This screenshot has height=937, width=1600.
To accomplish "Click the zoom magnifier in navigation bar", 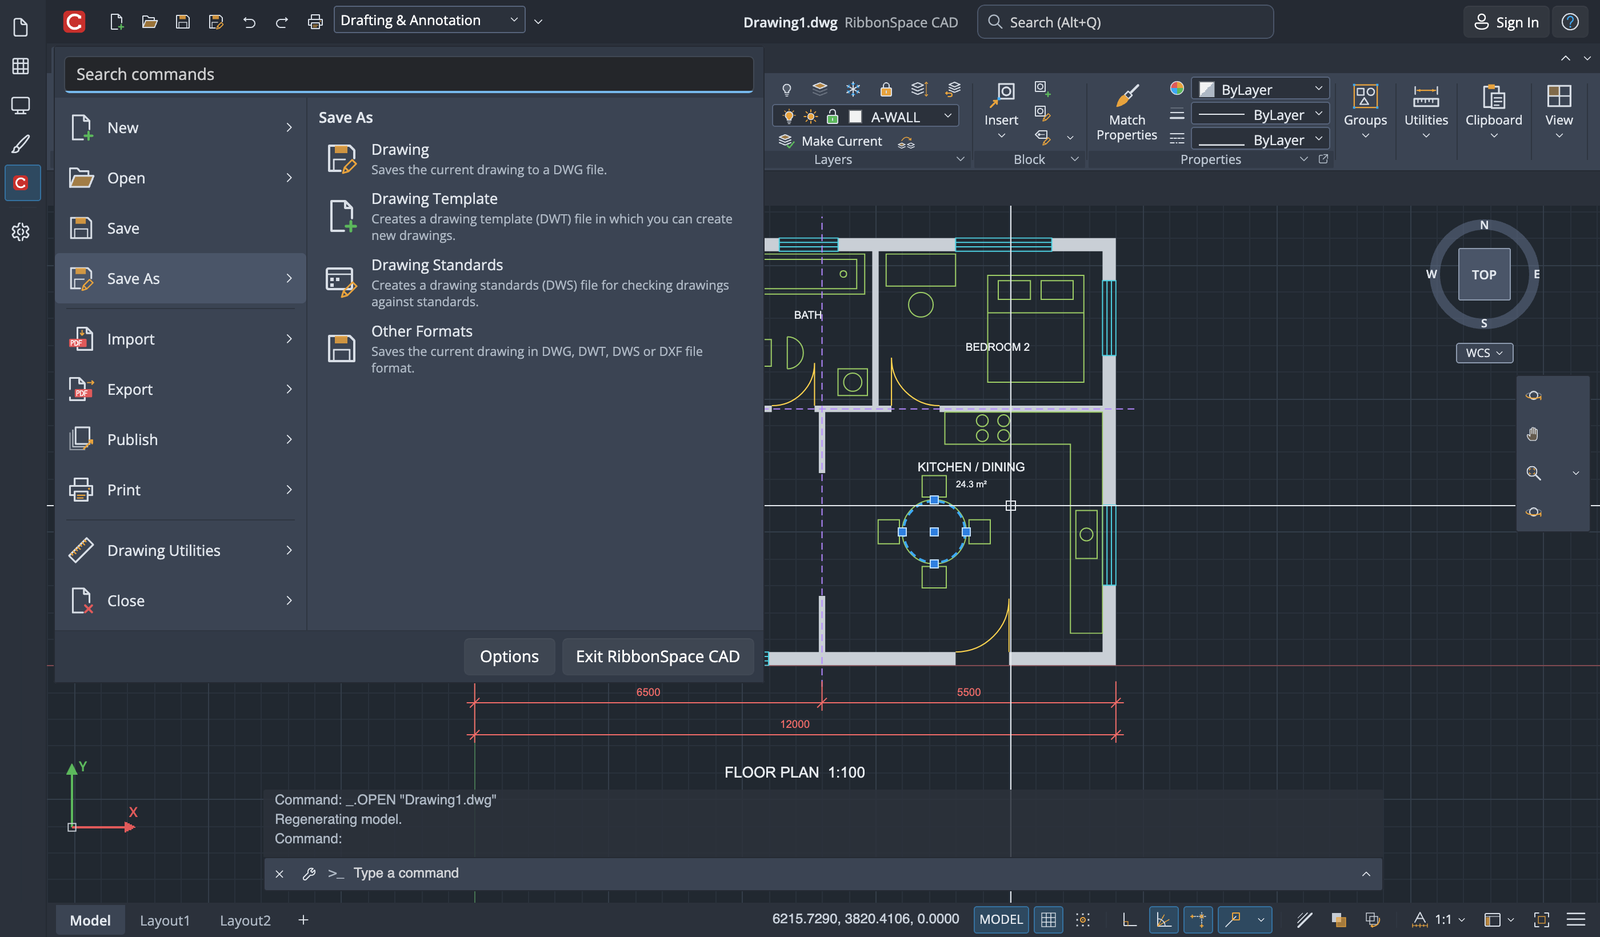I will tap(1534, 473).
